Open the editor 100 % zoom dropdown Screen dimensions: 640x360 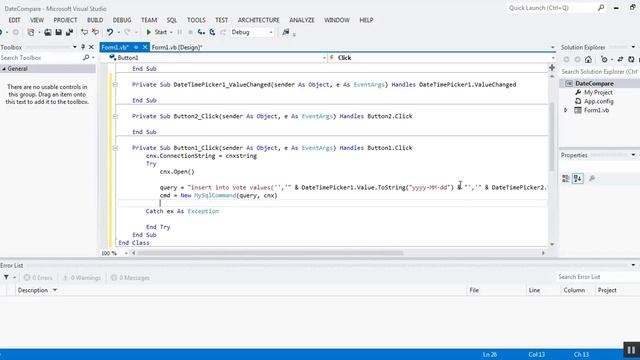pos(126,253)
